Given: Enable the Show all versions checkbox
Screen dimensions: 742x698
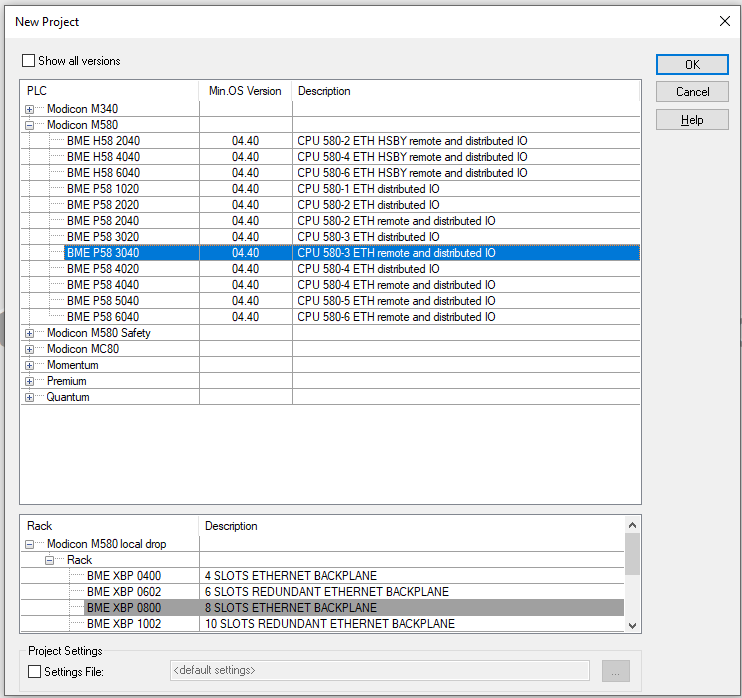Looking at the screenshot, I should click(x=29, y=61).
